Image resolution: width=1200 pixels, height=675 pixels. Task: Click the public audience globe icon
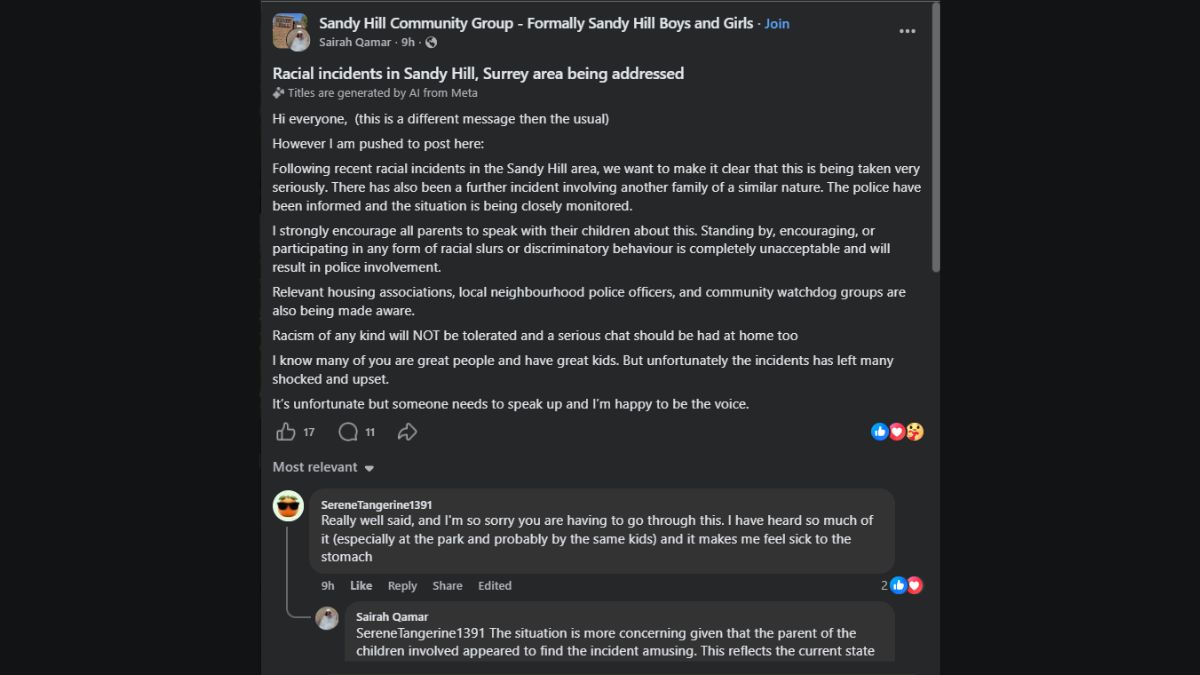(x=431, y=42)
